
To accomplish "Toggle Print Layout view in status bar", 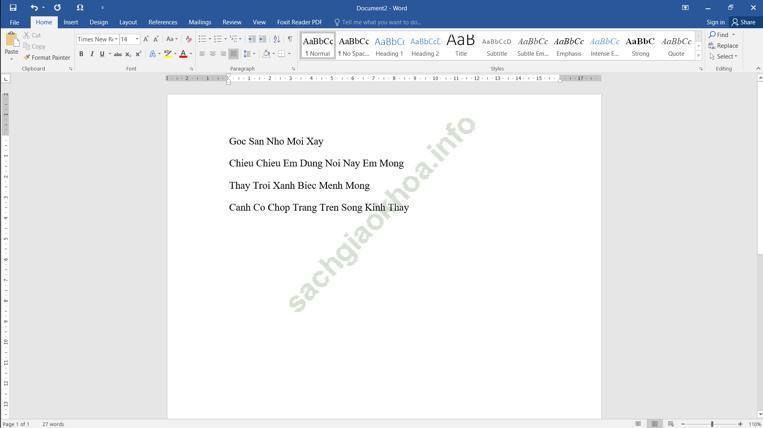I will 654,424.
